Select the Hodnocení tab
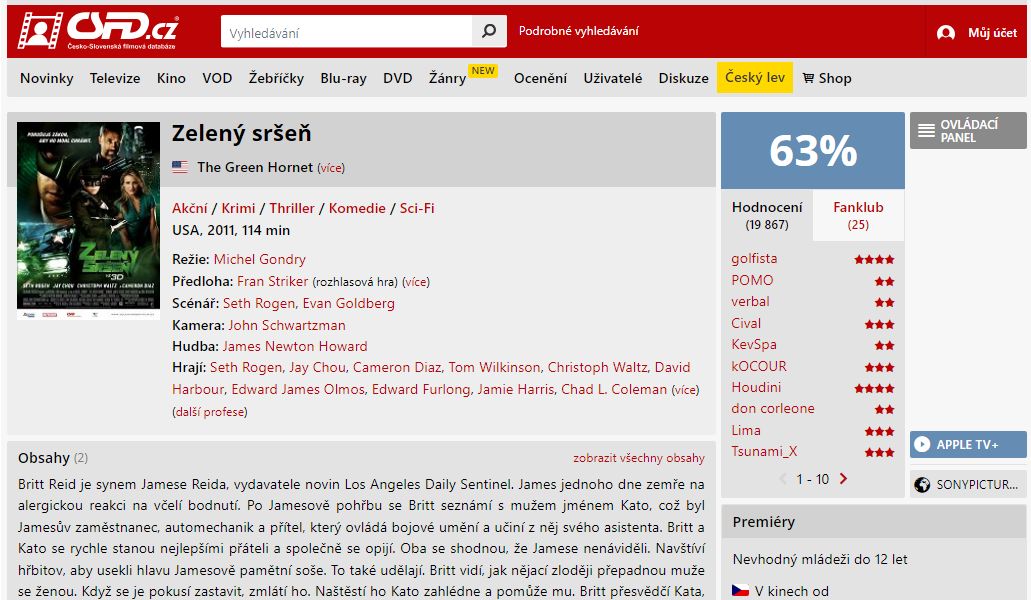The height and width of the screenshot is (600, 1031). tap(767, 216)
